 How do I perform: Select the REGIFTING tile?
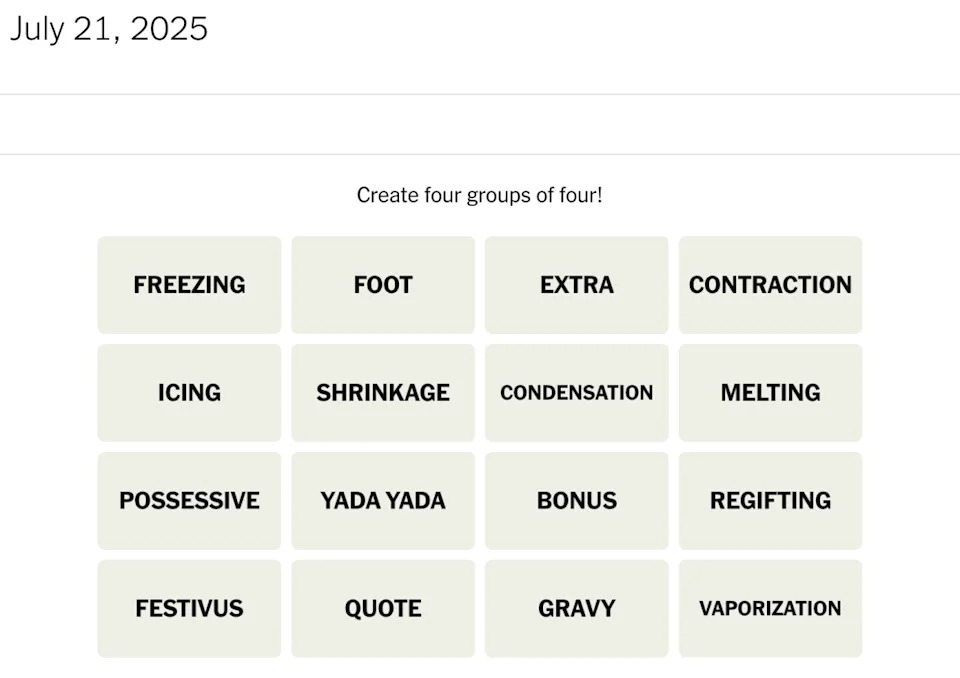770,501
